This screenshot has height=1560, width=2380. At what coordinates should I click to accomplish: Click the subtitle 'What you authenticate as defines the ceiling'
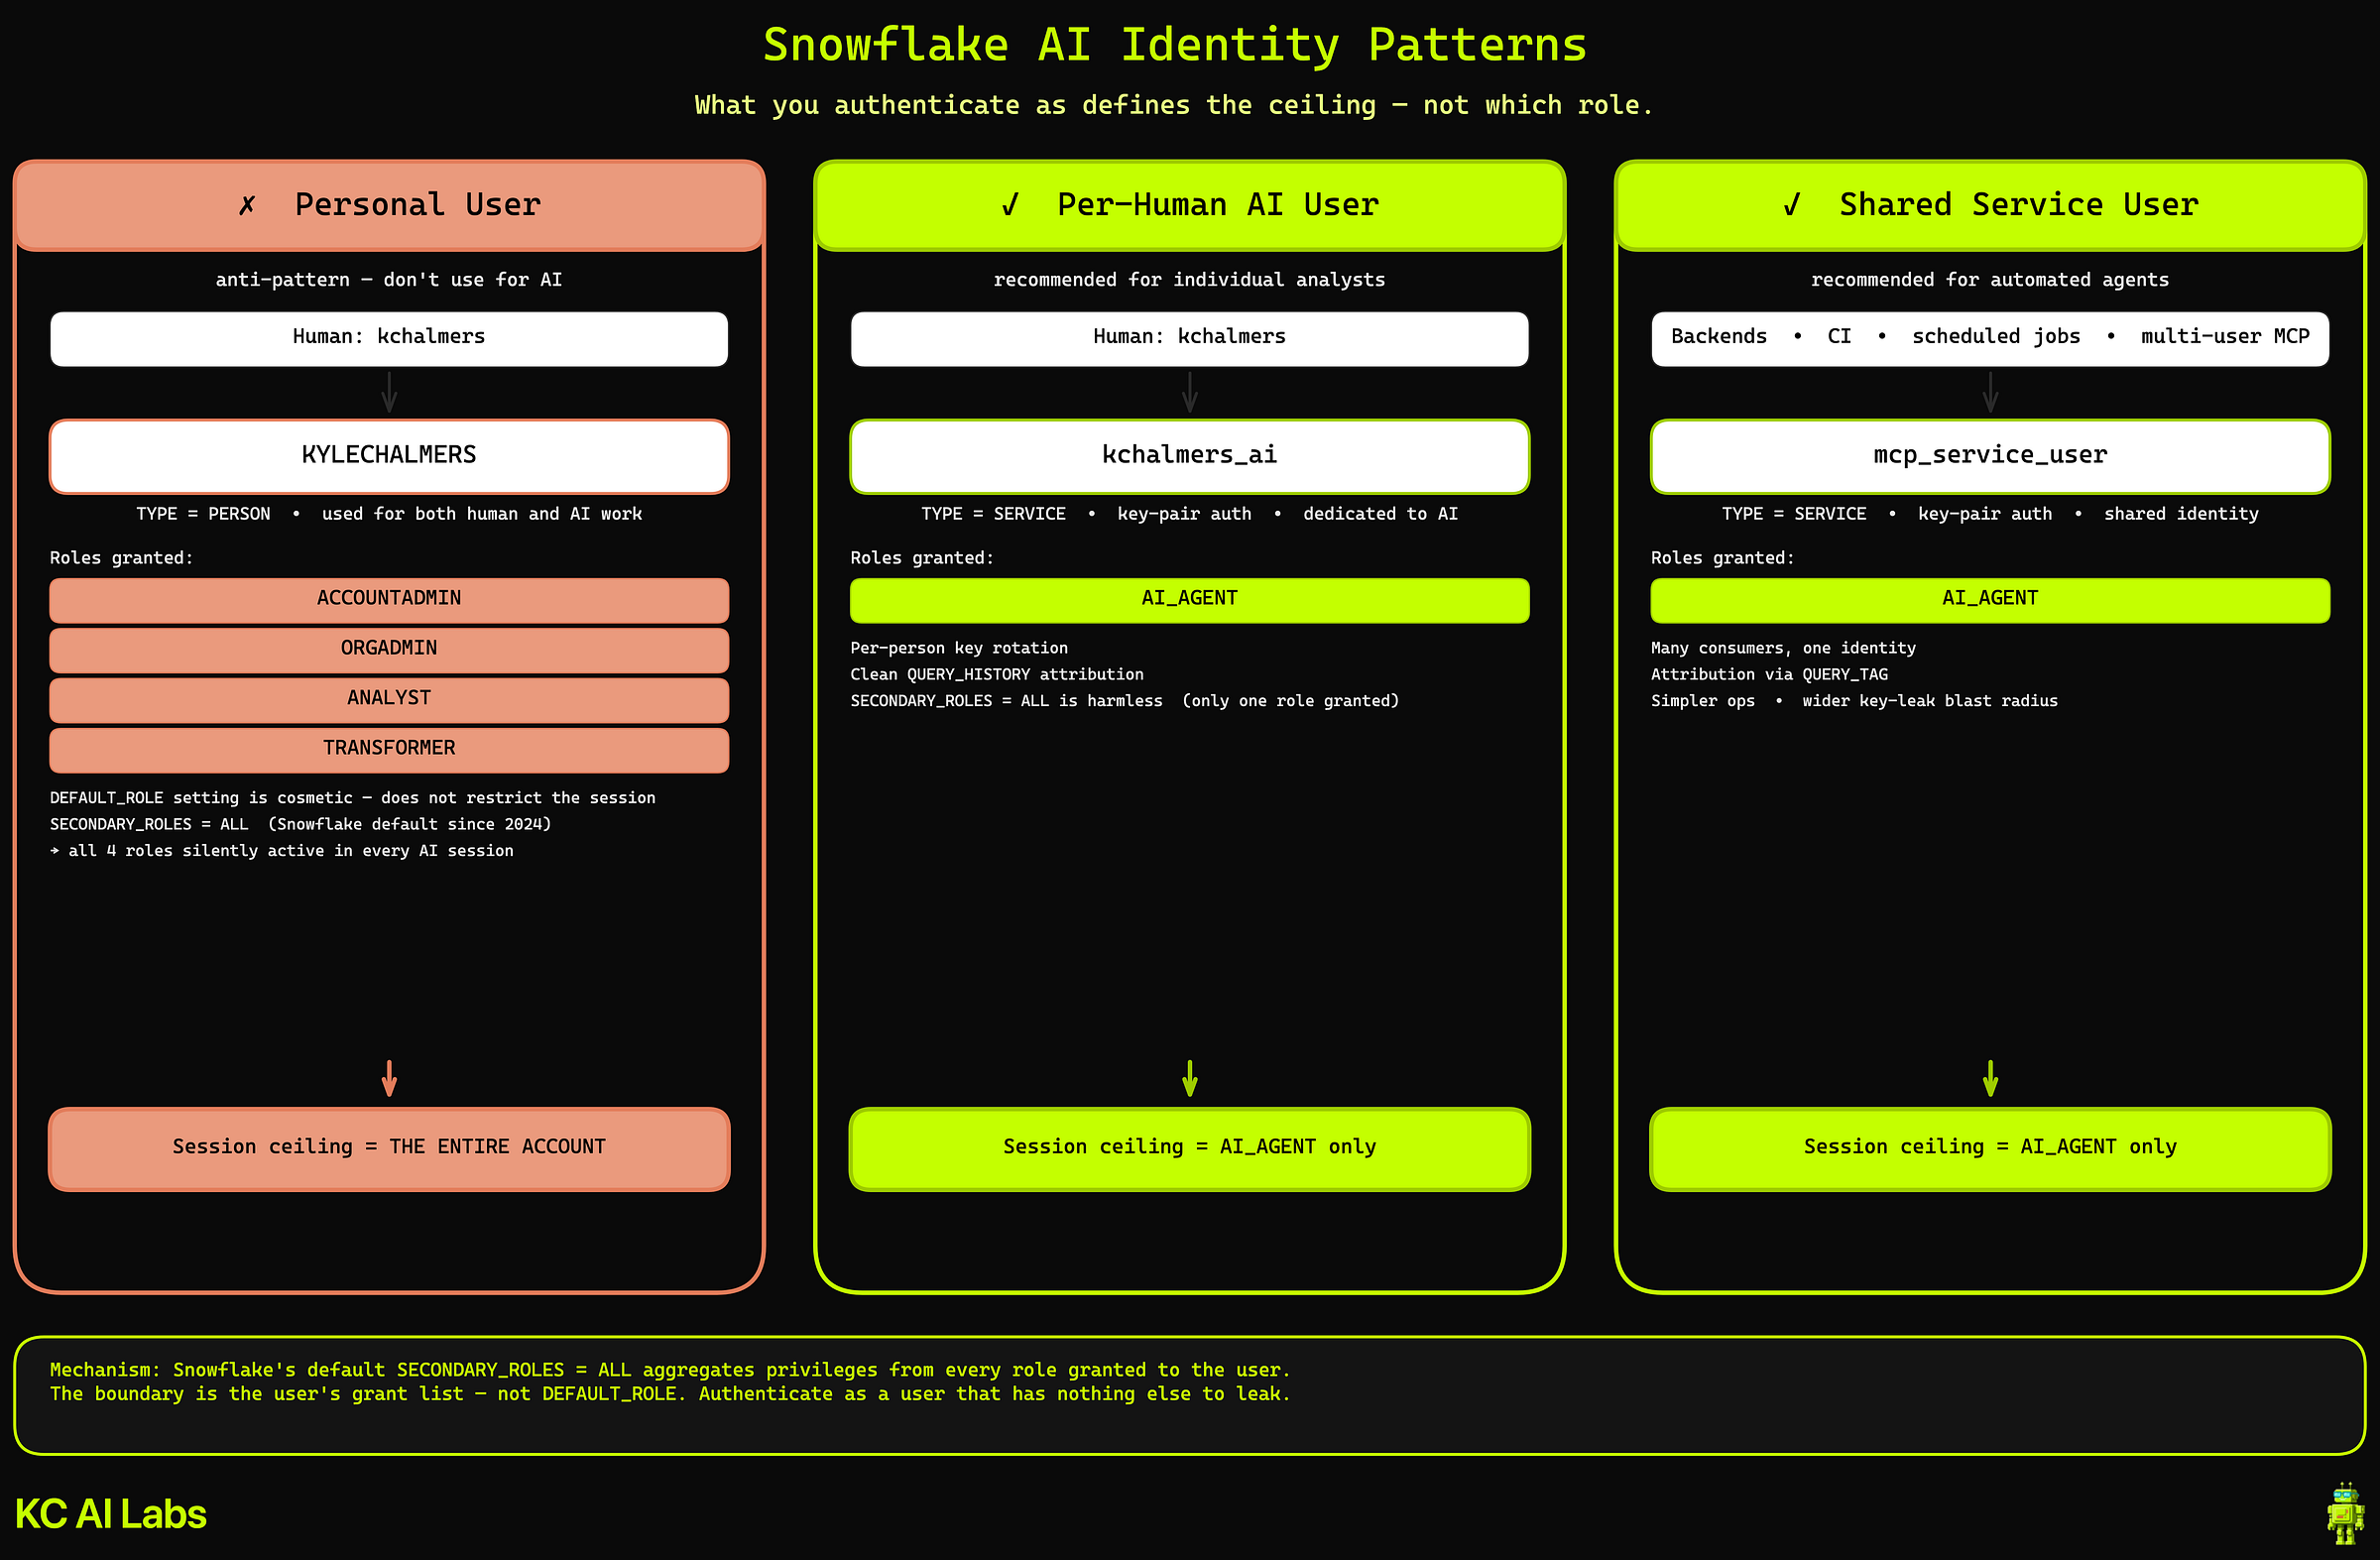click(x=1175, y=105)
